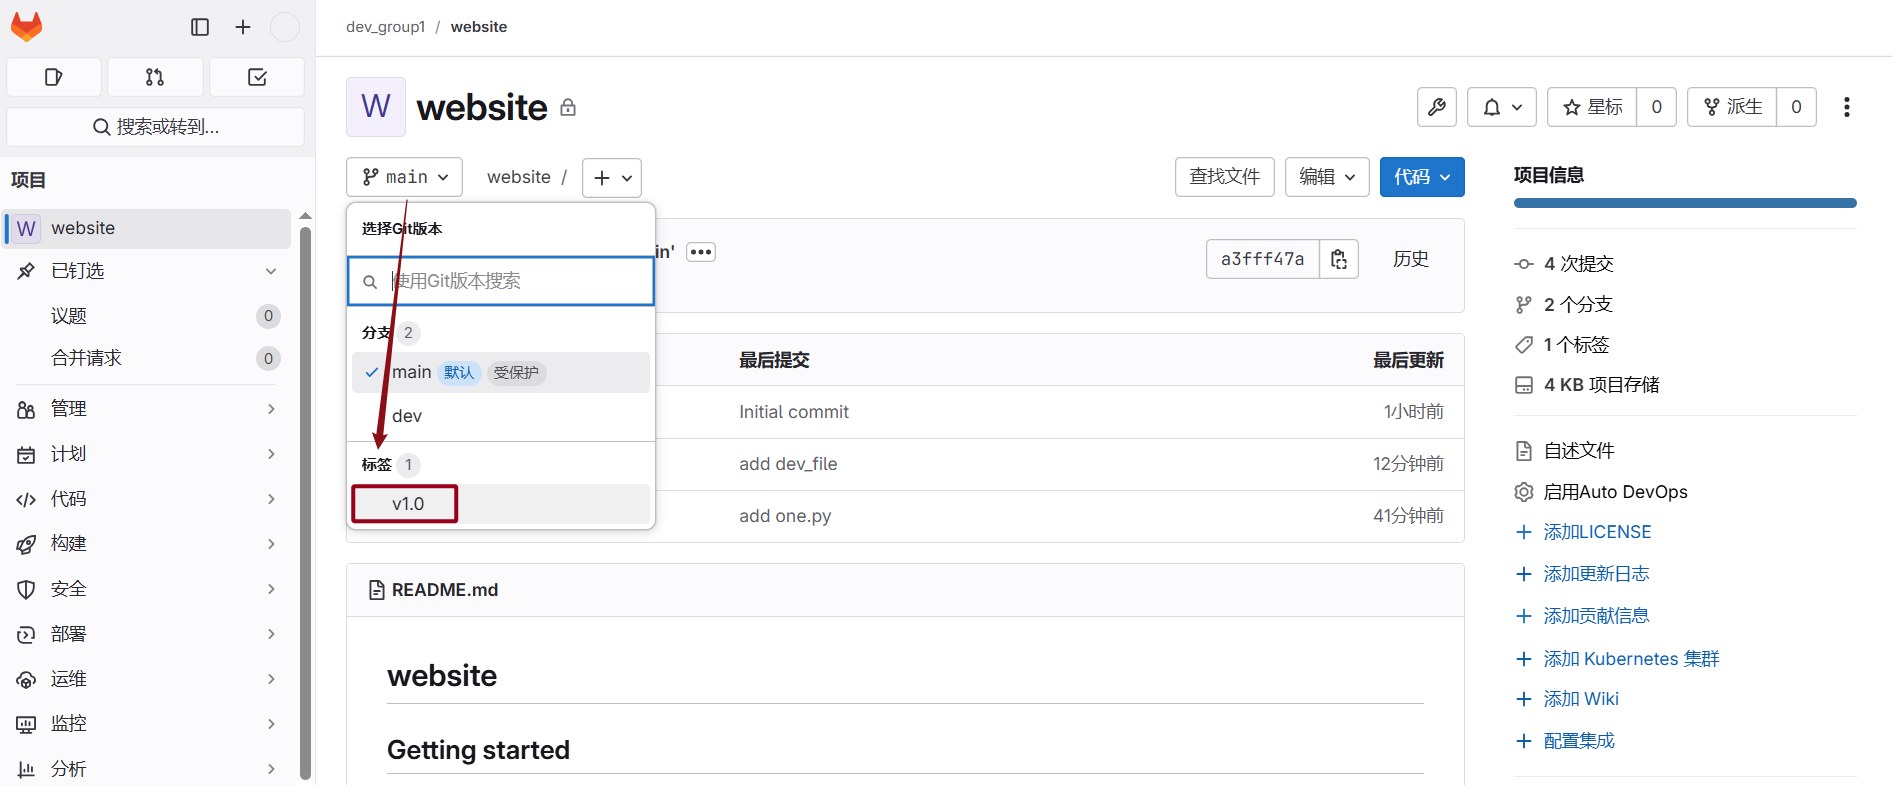1892x785 pixels.
Task: Open the to-do list icon
Action: tap(257, 77)
